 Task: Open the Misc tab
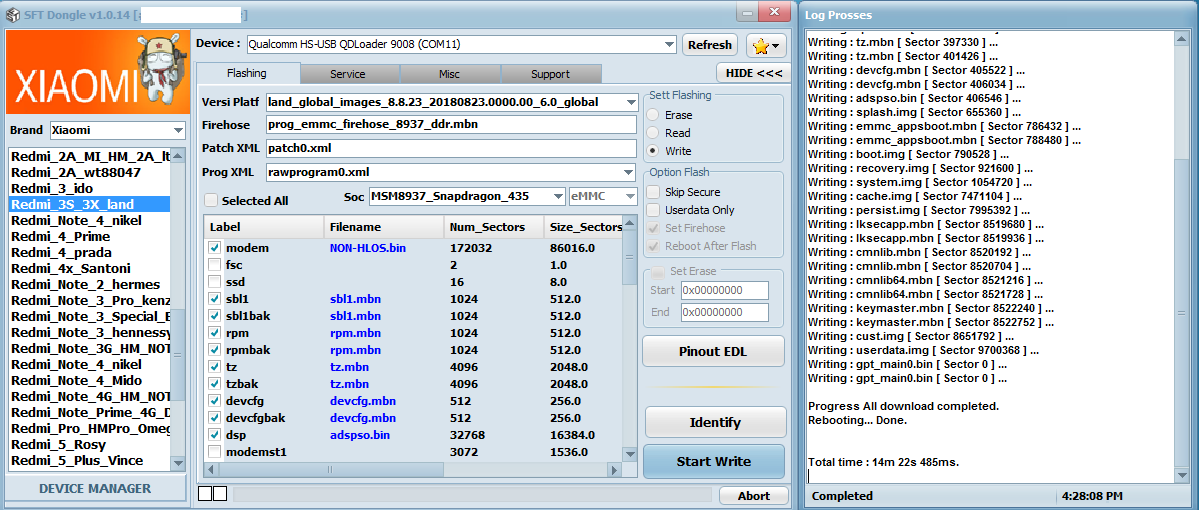pyautogui.click(x=449, y=74)
